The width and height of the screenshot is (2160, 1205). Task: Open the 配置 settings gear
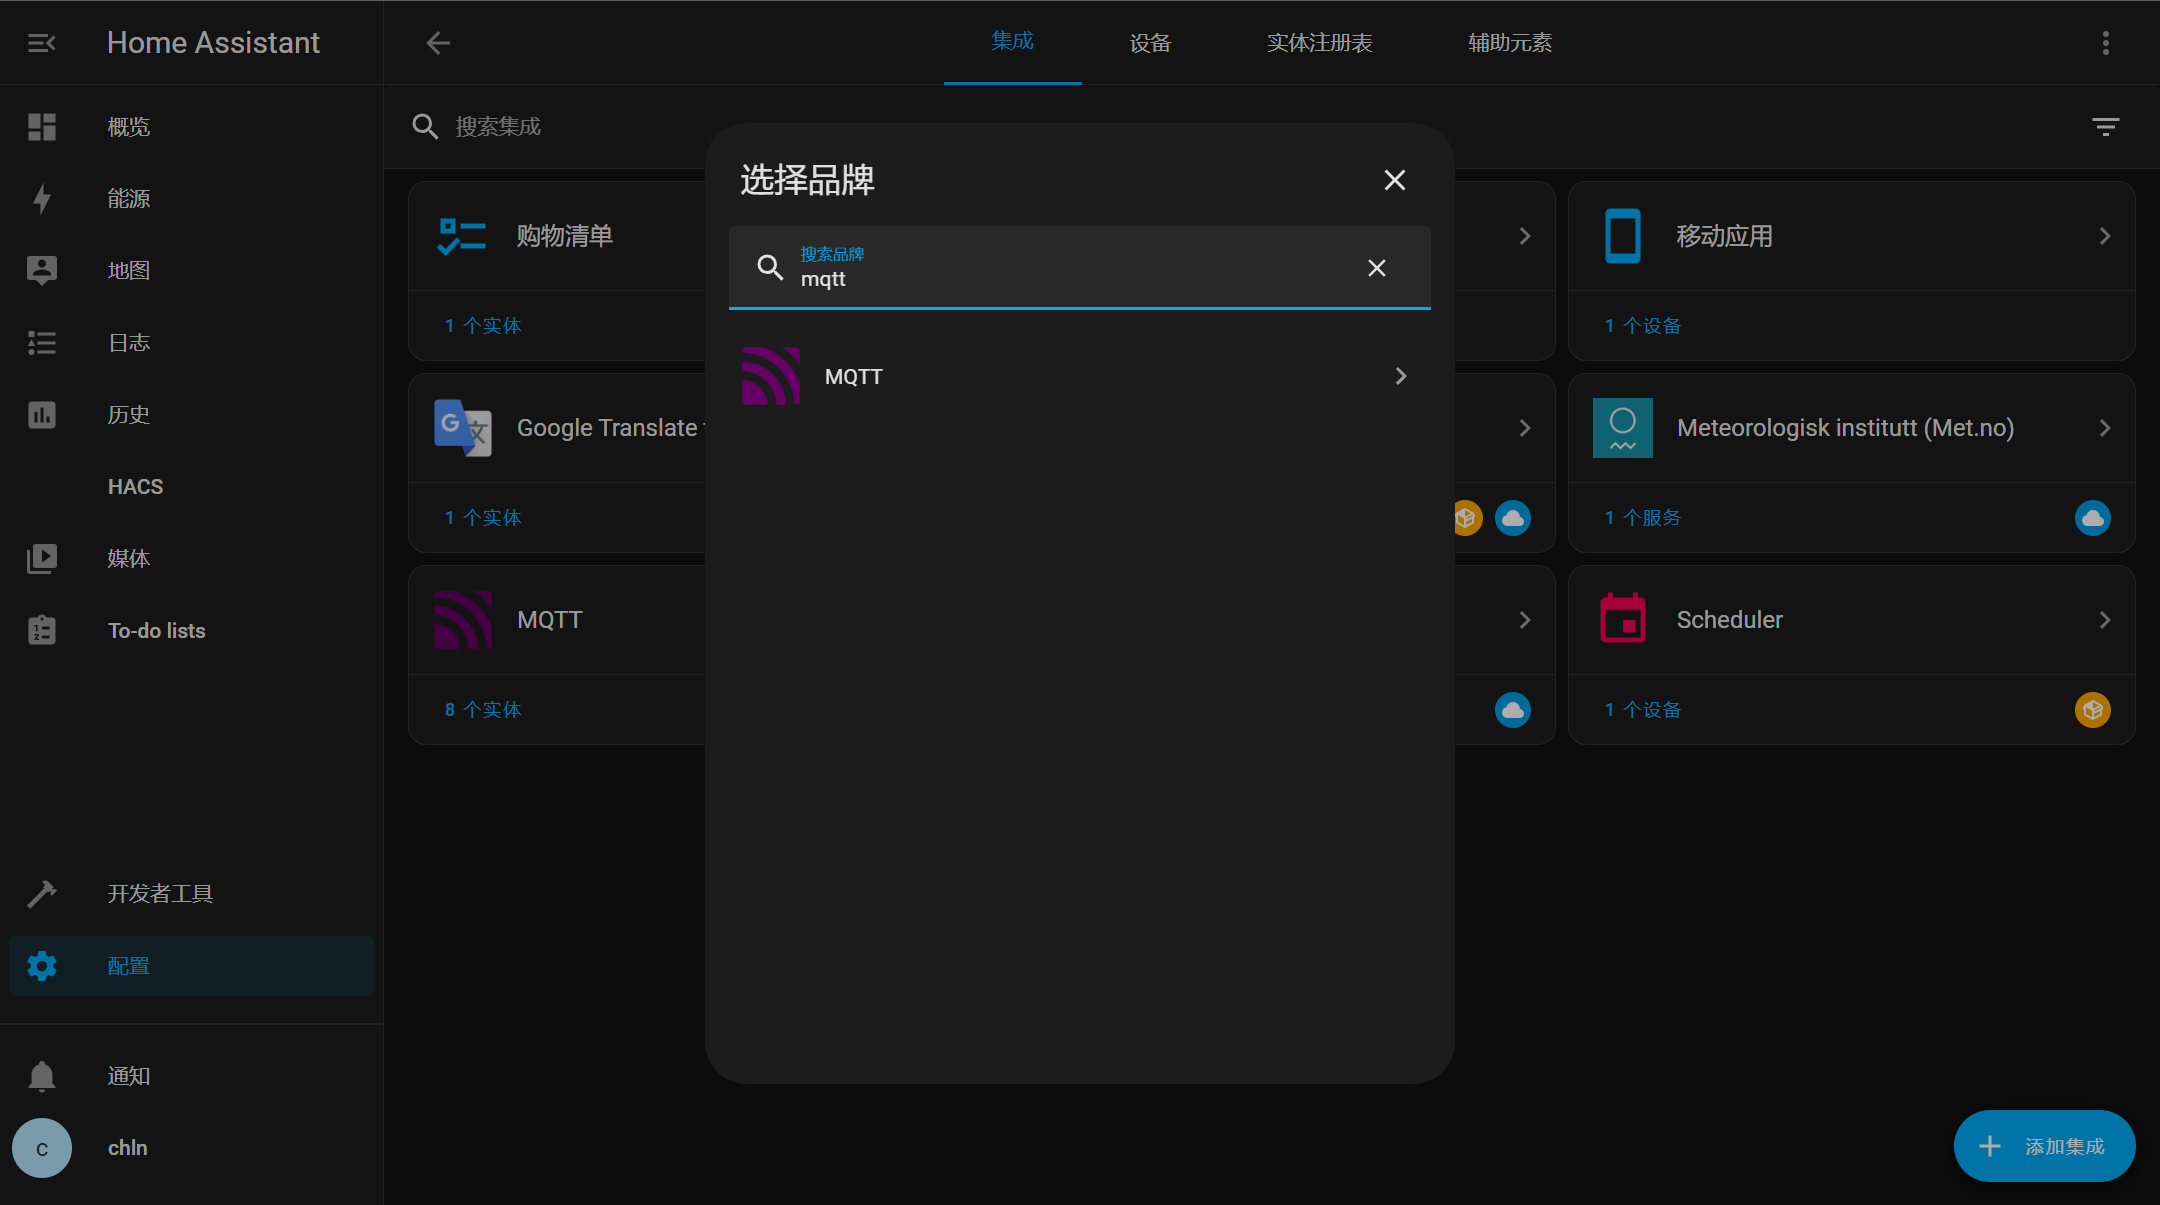42,966
